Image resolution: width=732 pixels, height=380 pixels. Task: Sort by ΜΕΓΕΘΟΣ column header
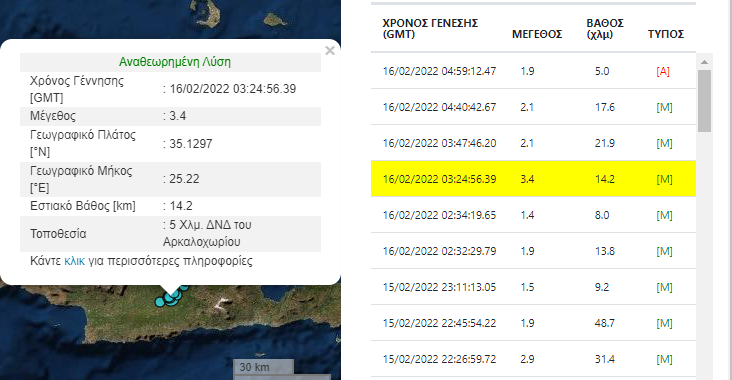click(537, 34)
